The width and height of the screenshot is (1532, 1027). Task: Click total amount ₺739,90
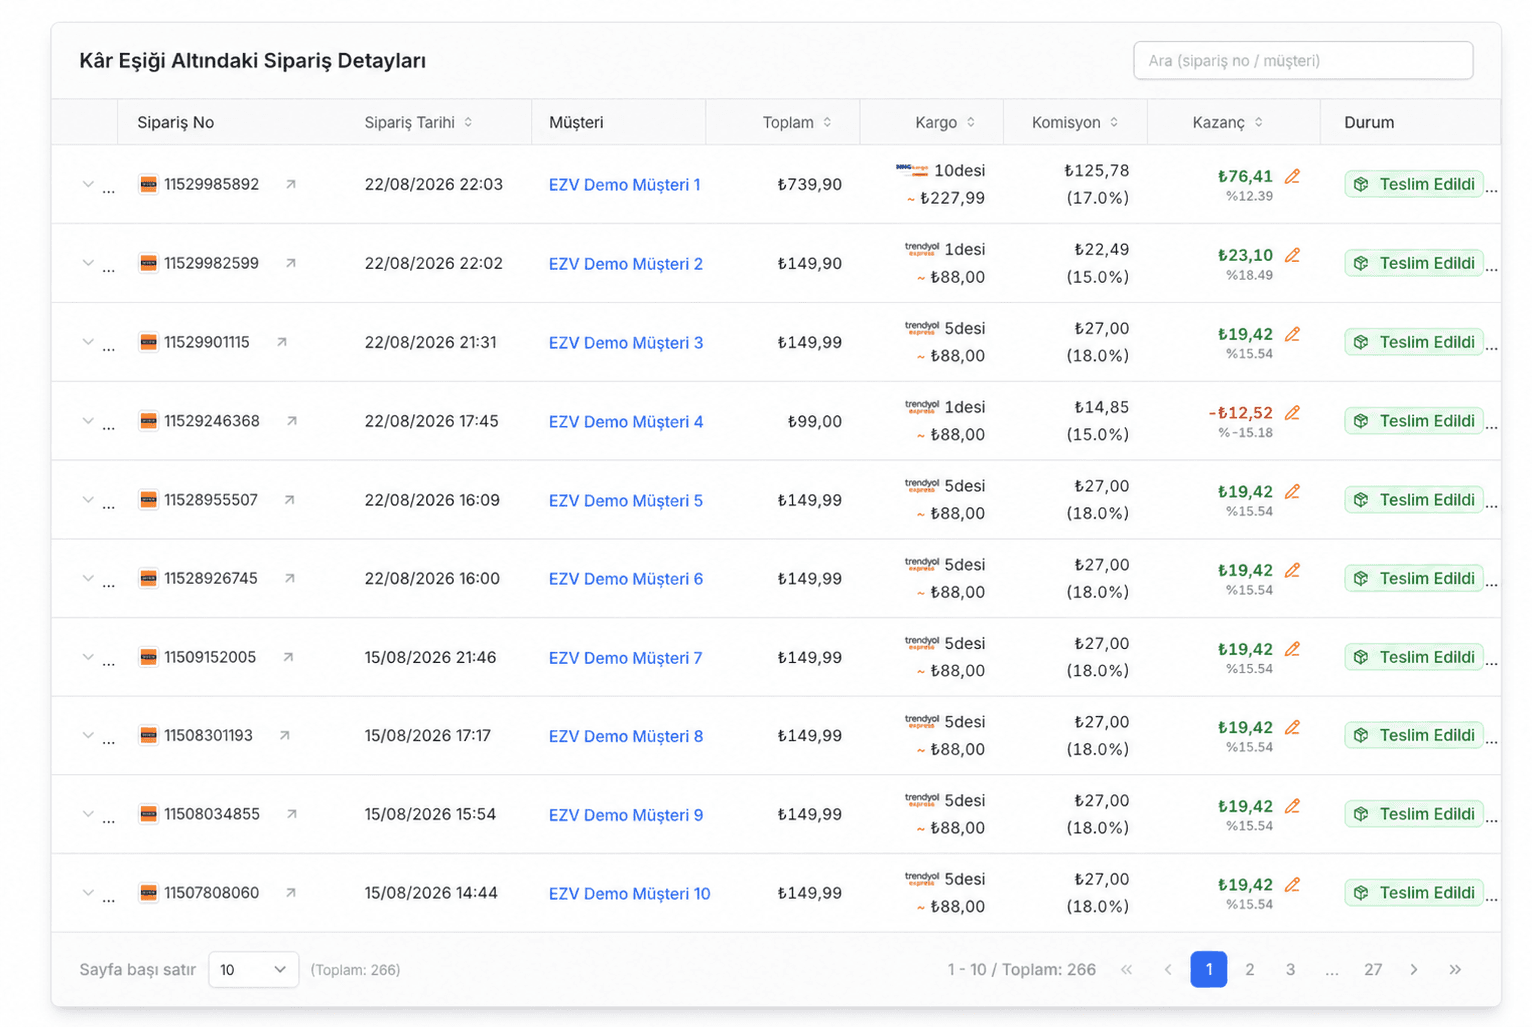pos(809,184)
